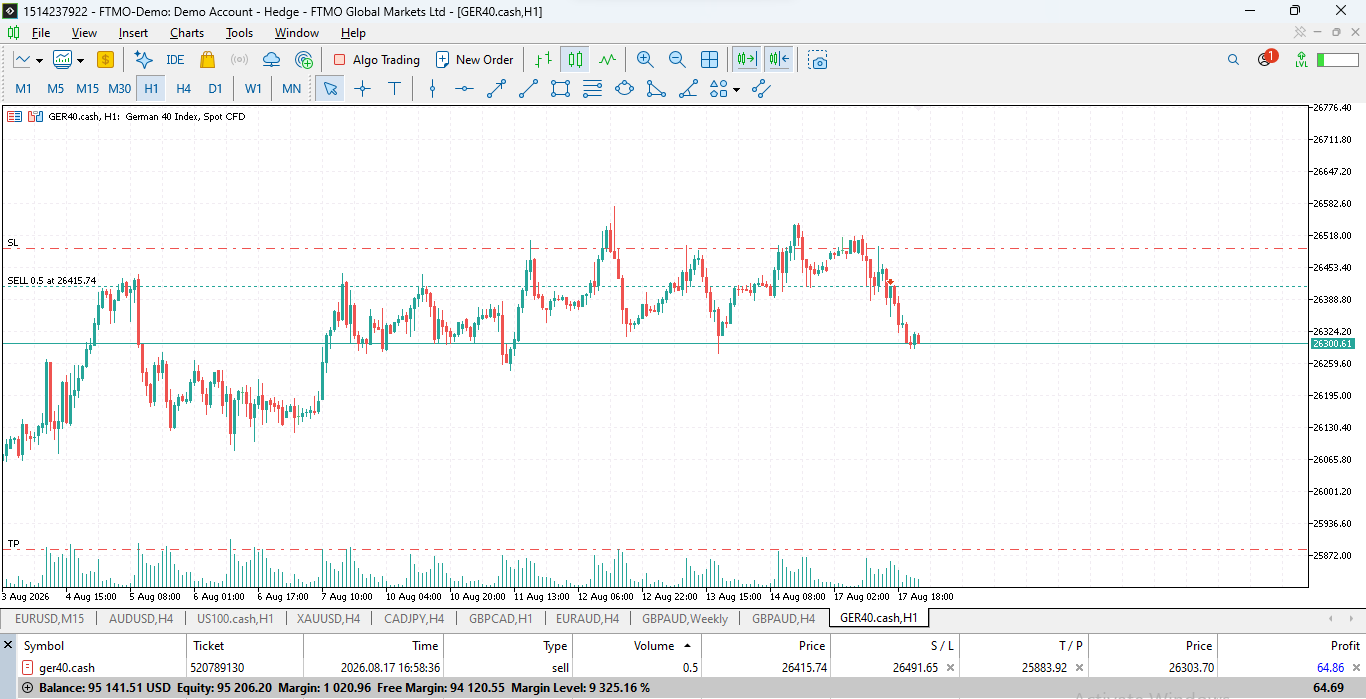Select the connected nodes channel tool
Screen dimensions: 1366x699
tap(761, 89)
